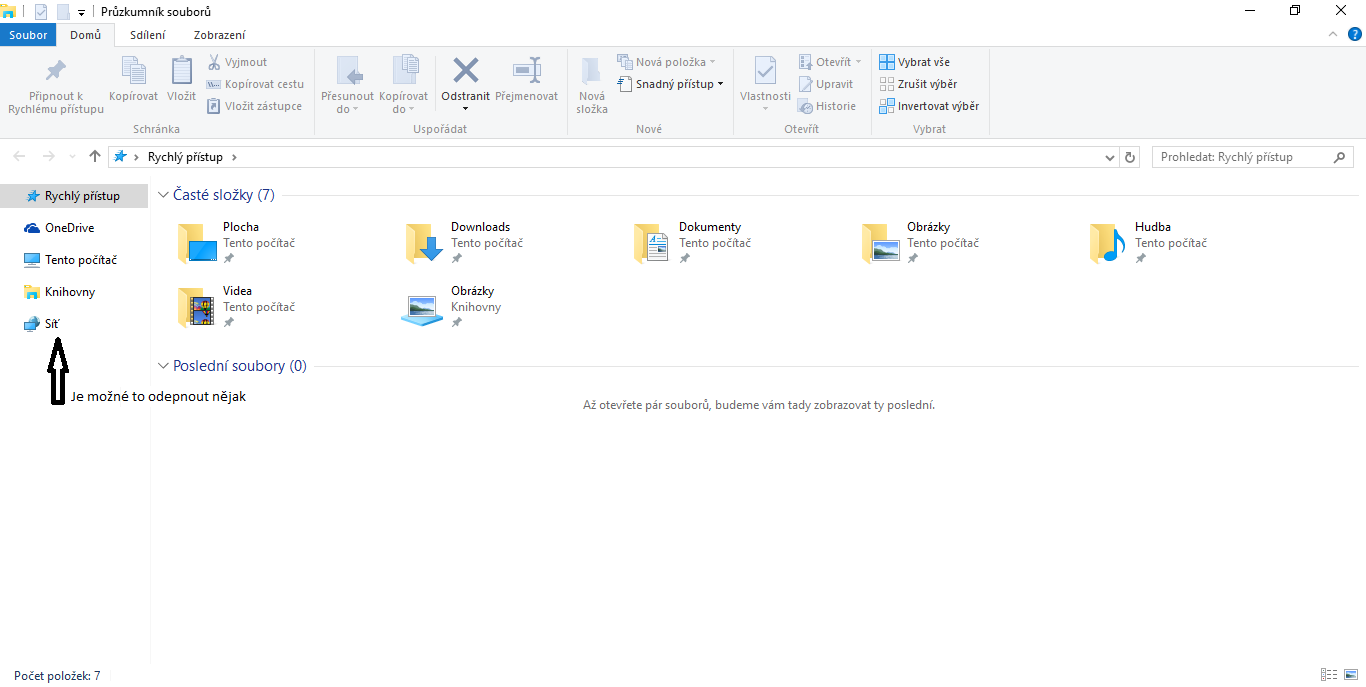Image resolution: width=1366 pixels, height=687 pixels.
Task: Click the Vlastnosti checkmark icon
Action: pos(765,70)
